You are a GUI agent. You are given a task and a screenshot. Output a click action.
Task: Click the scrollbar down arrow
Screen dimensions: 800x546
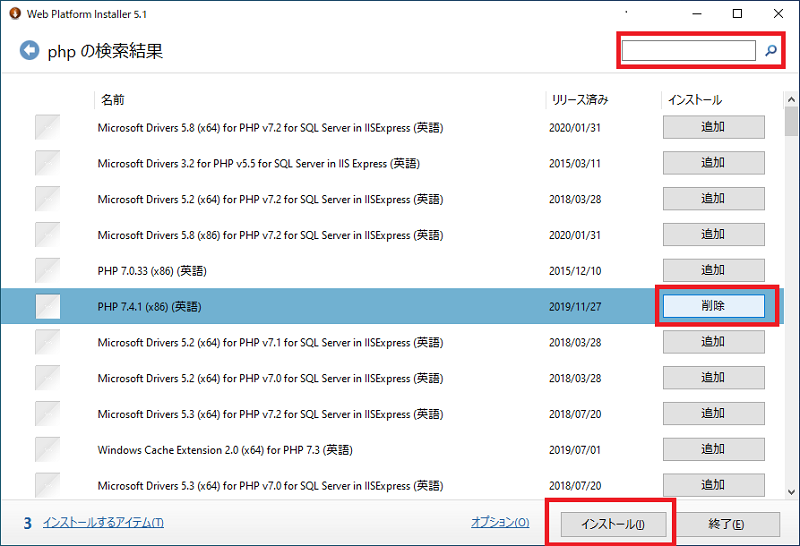click(x=791, y=492)
